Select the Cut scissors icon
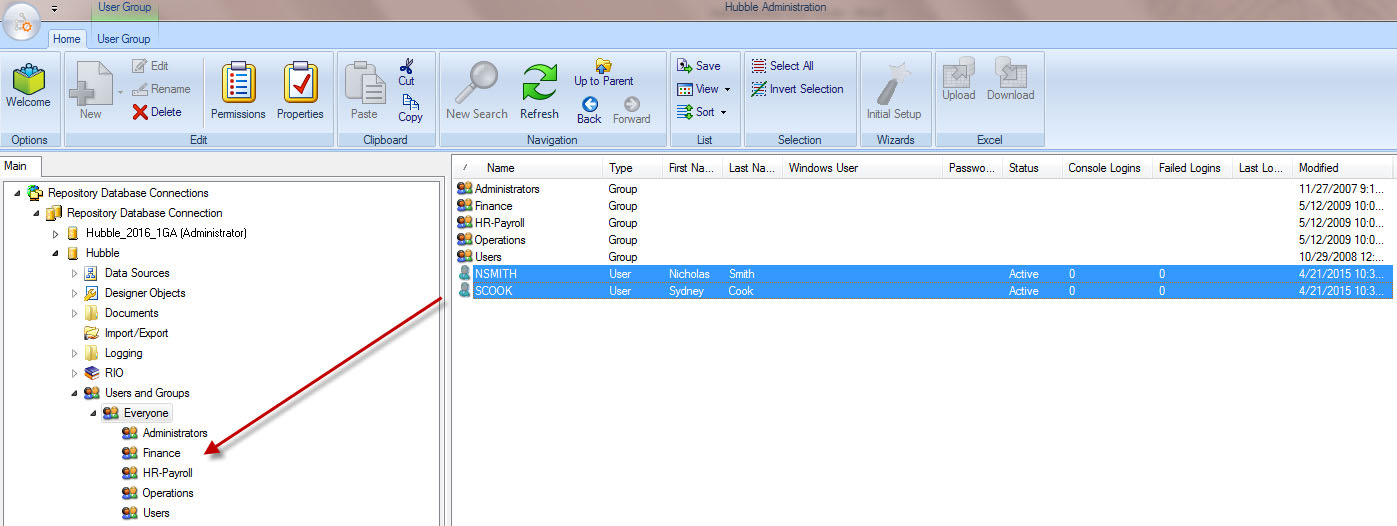Viewport: 1397px width, 526px height. [x=406, y=67]
